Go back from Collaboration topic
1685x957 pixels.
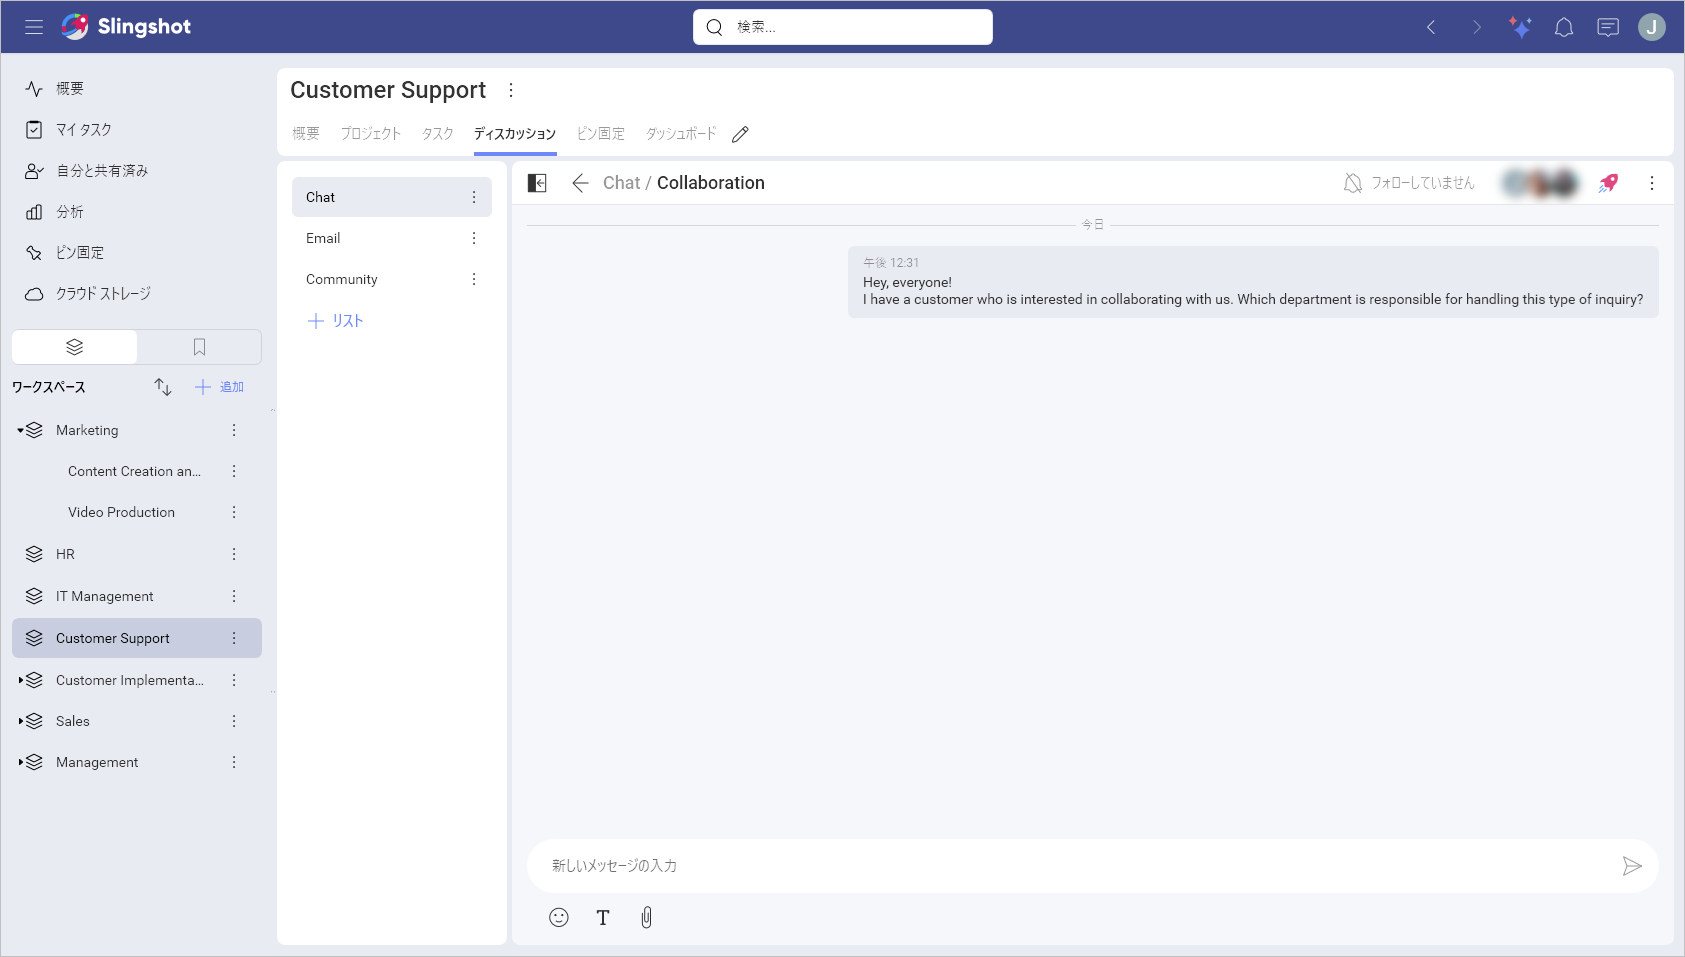click(580, 183)
